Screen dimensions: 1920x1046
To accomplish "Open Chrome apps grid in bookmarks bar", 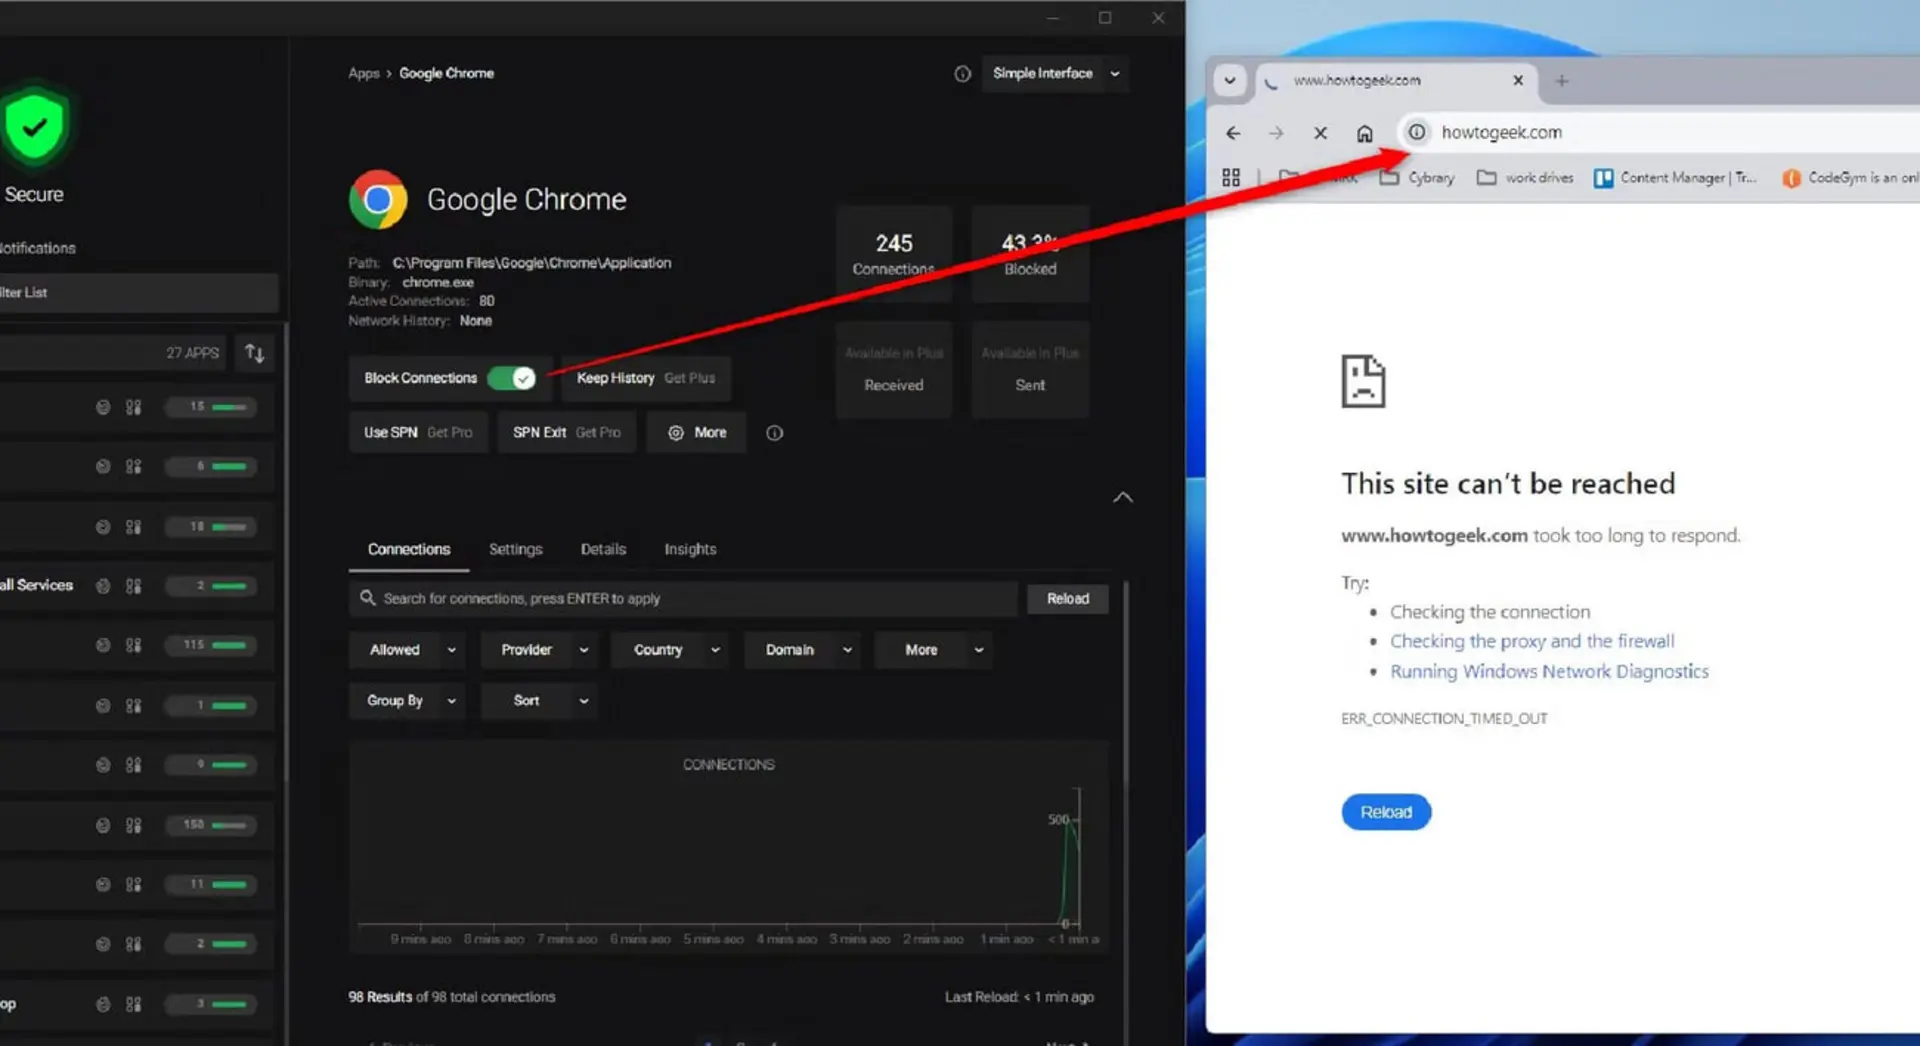I will pyautogui.click(x=1231, y=178).
